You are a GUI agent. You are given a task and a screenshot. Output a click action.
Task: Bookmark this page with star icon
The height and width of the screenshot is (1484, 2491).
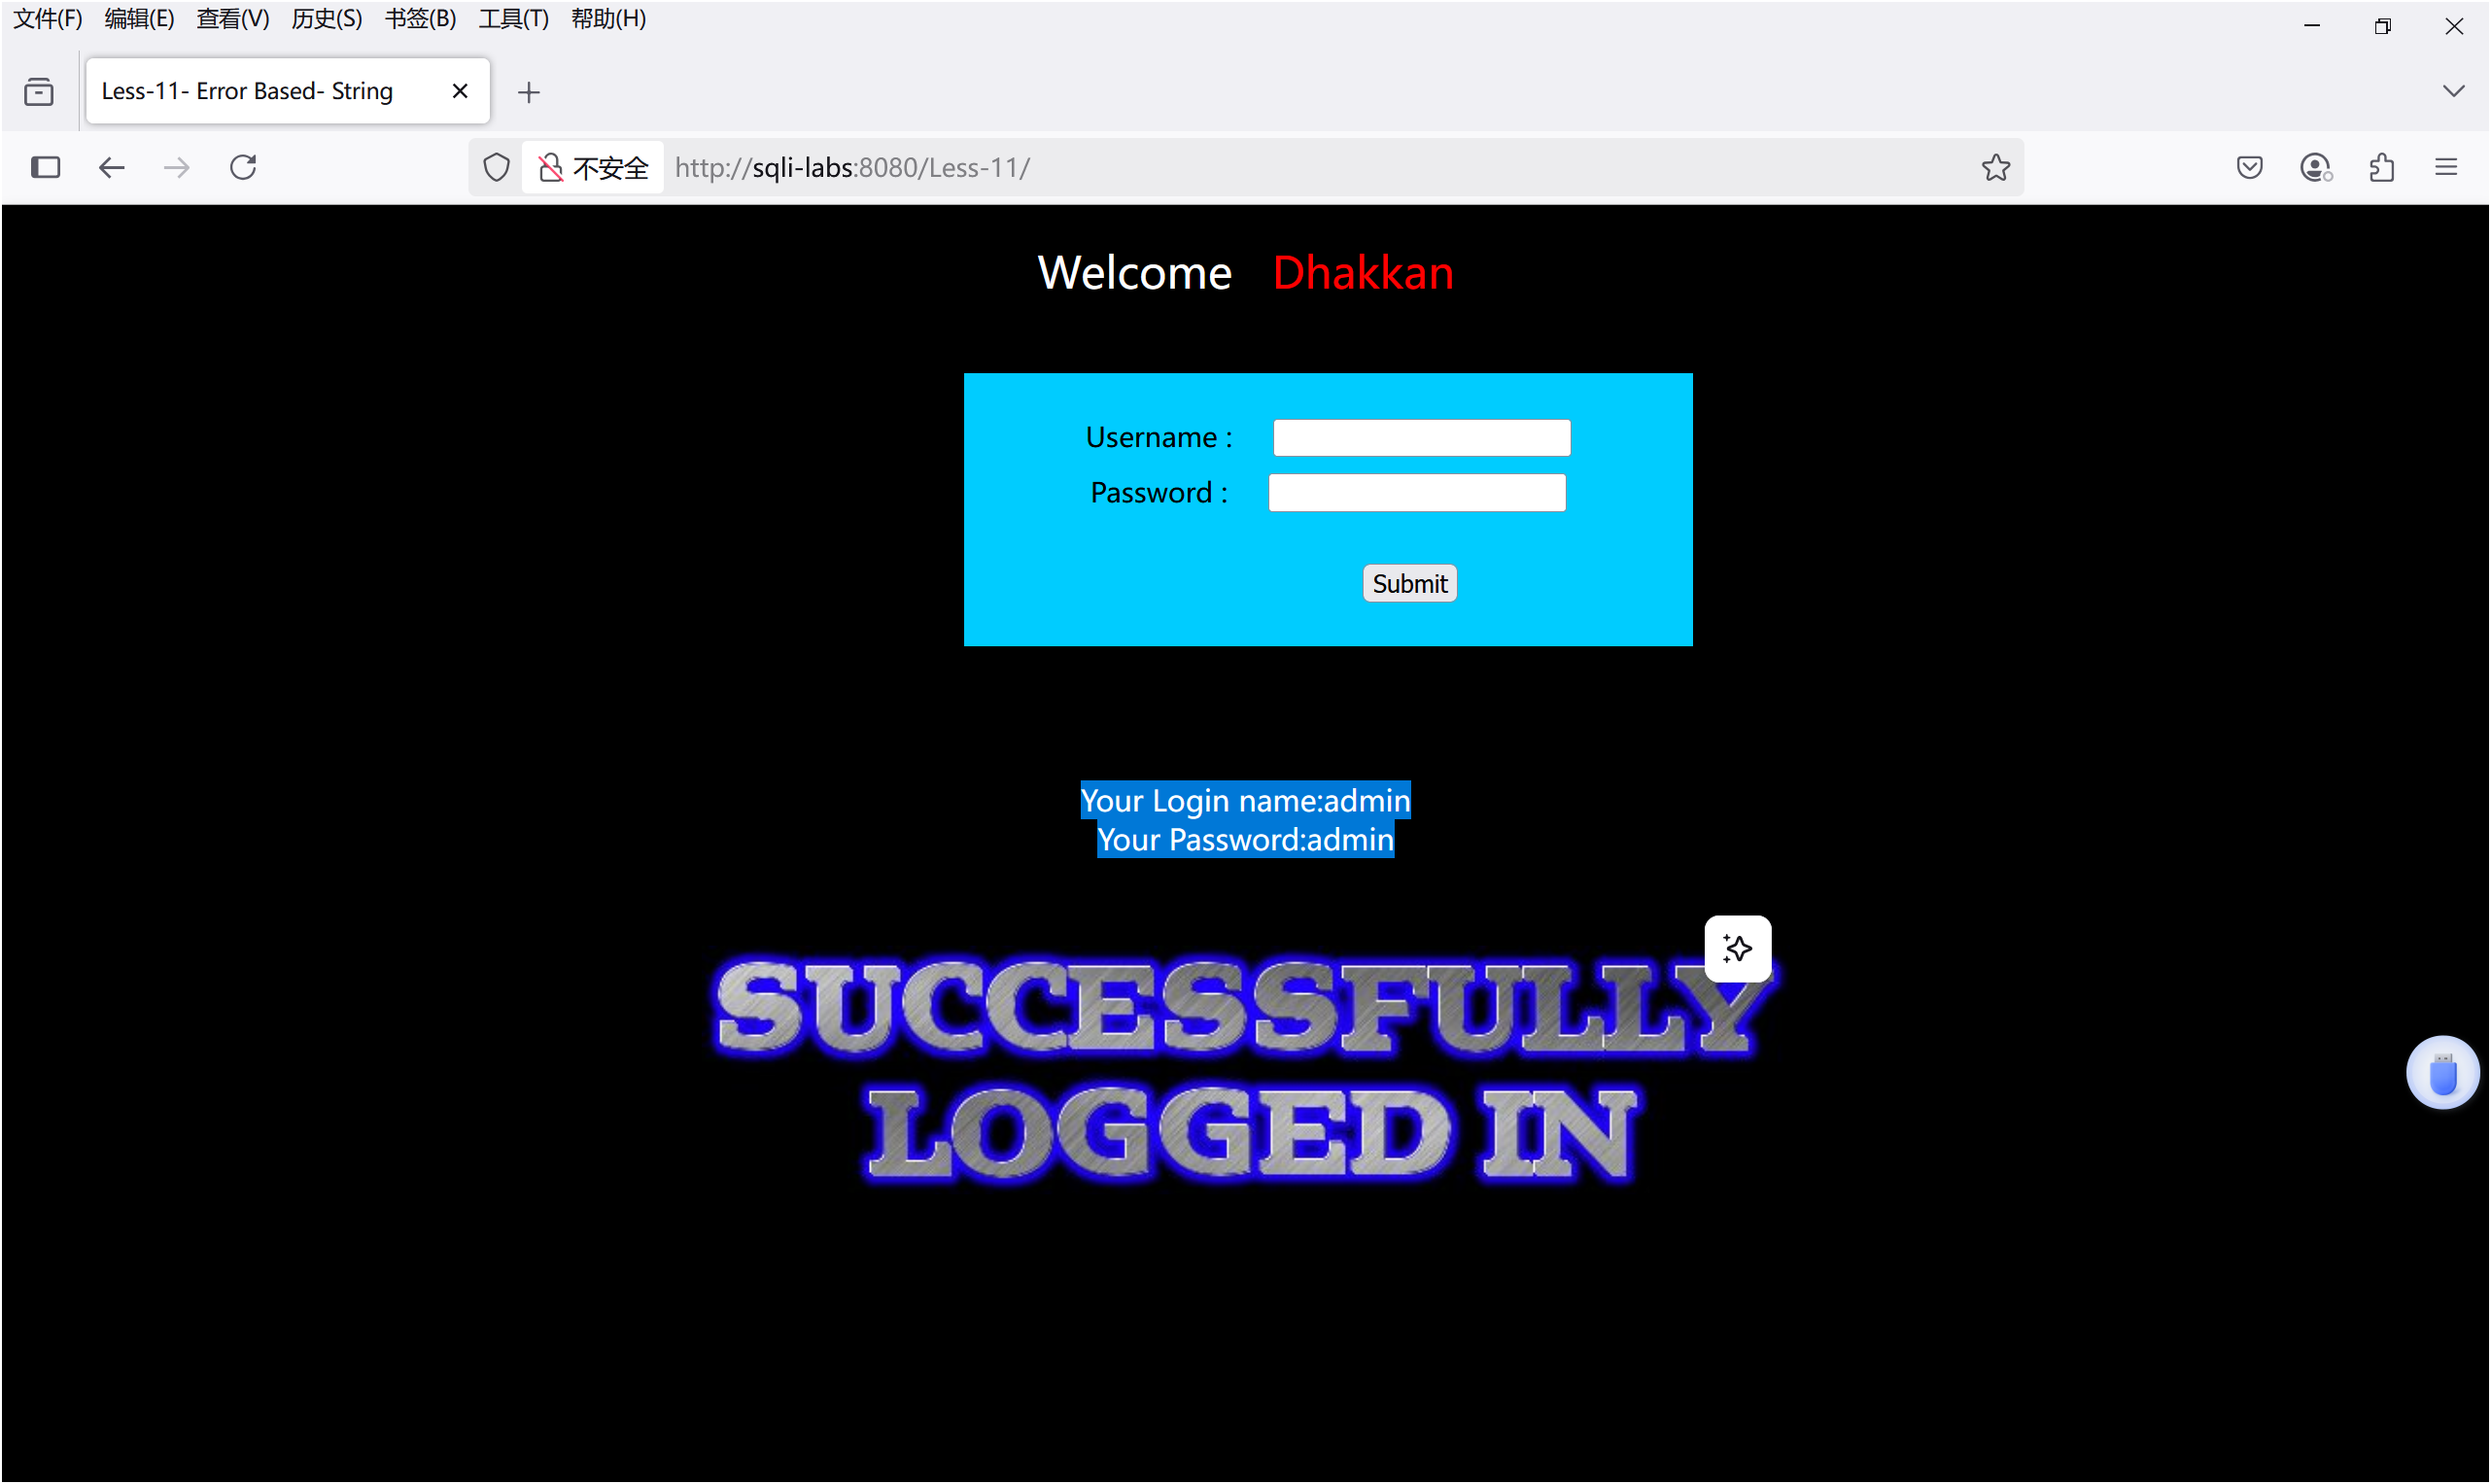point(1996,167)
